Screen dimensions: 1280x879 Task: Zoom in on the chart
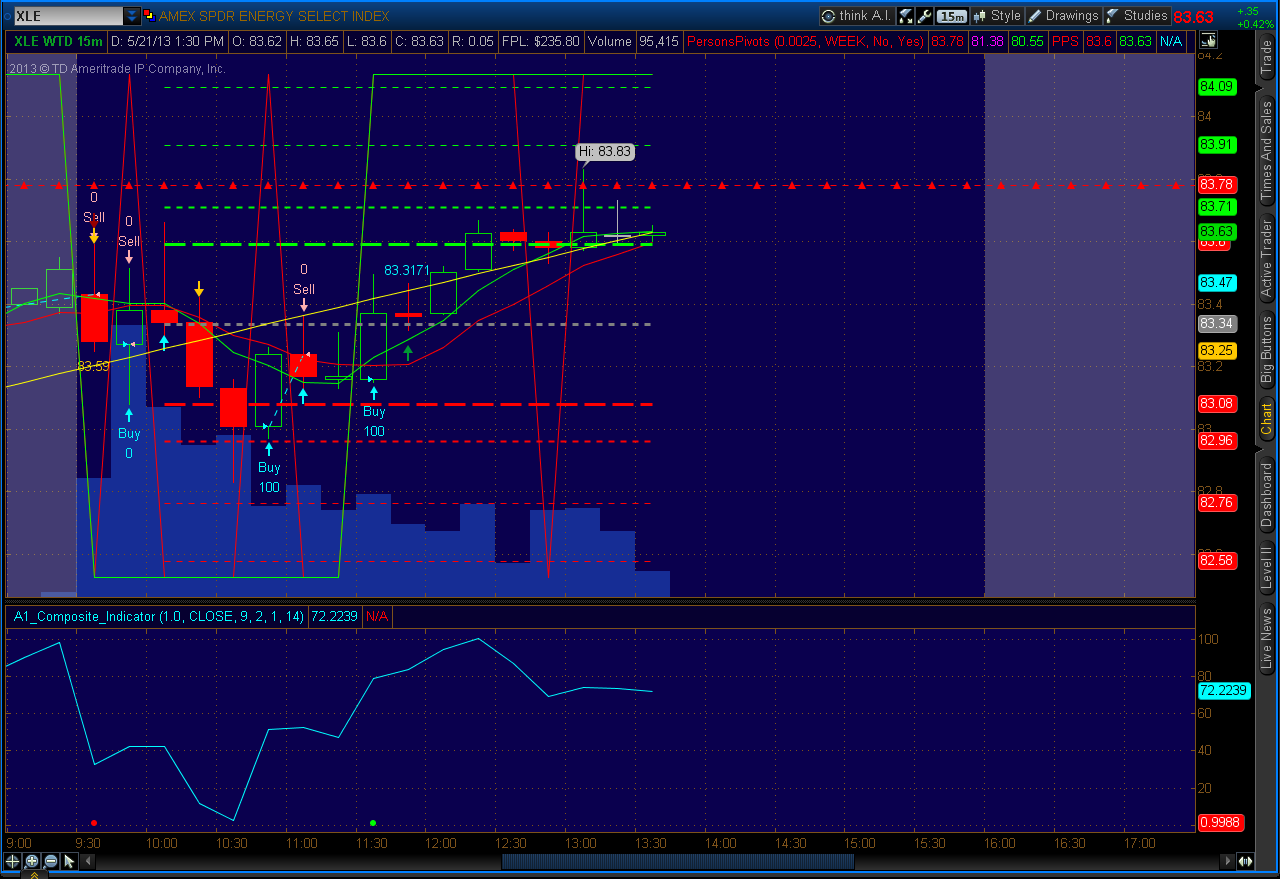point(32,861)
